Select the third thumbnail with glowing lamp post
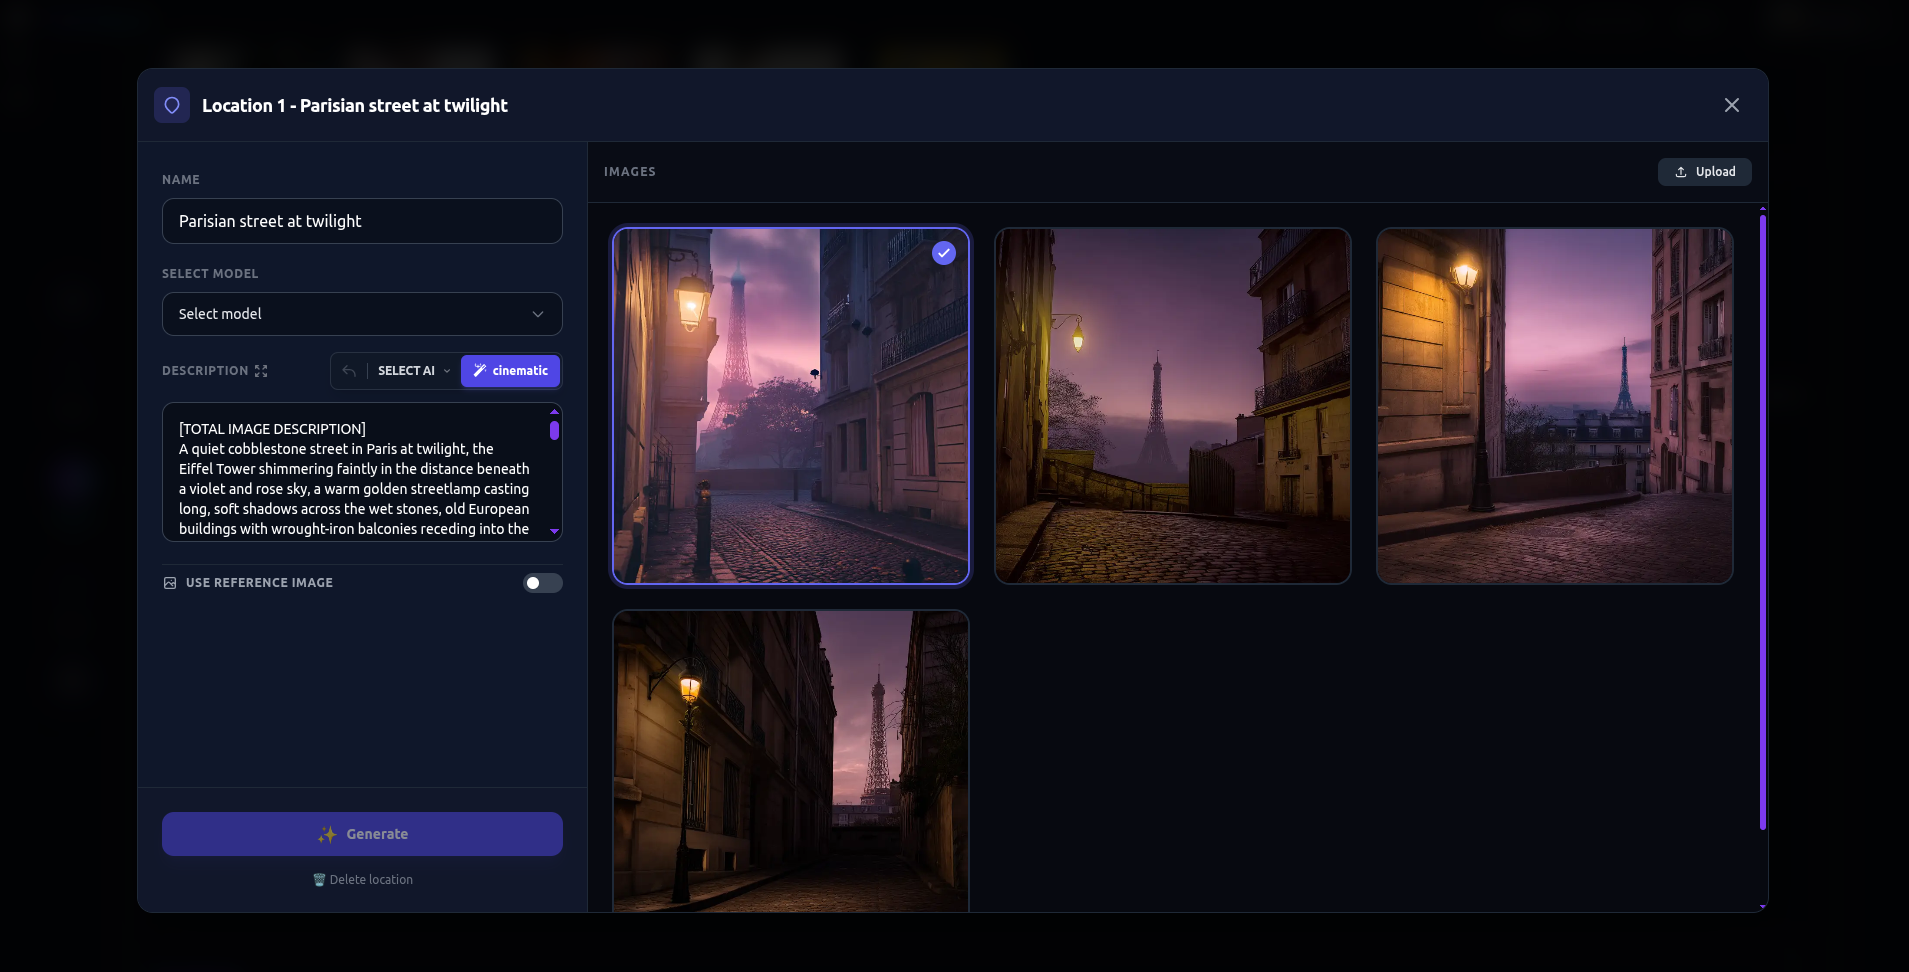The height and width of the screenshot is (972, 1909). tap(1555, 406)
